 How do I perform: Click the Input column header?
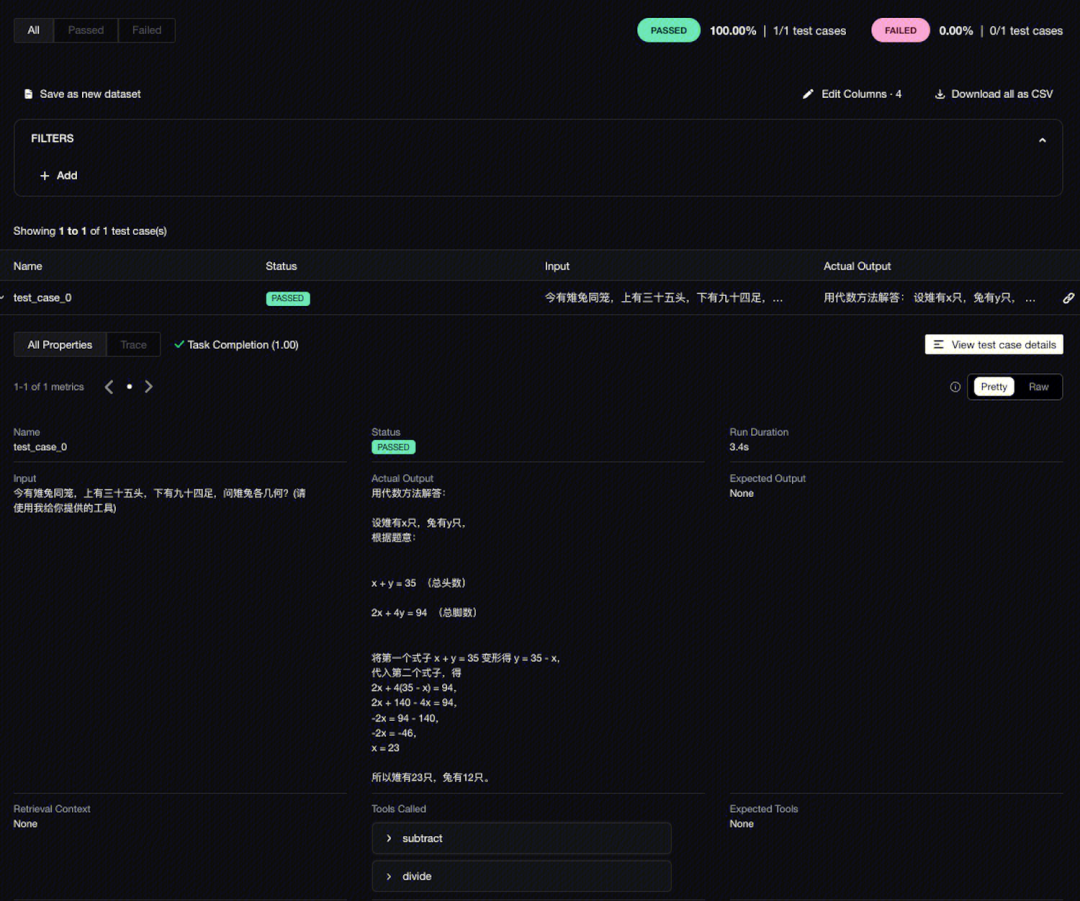(557, 266)
